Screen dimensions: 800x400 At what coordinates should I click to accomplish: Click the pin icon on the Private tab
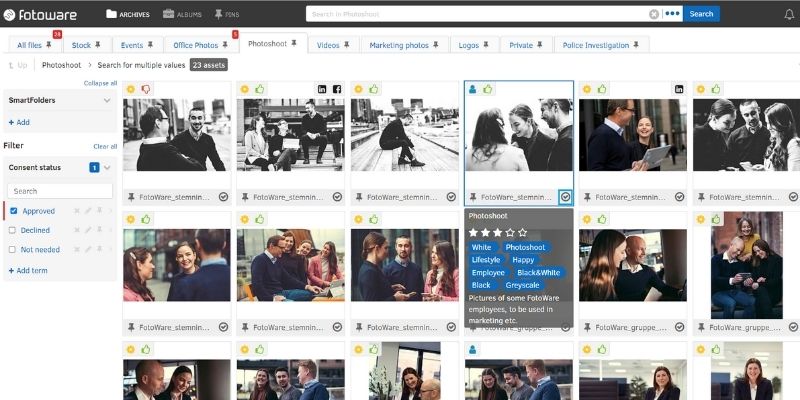tap(539, 45)
